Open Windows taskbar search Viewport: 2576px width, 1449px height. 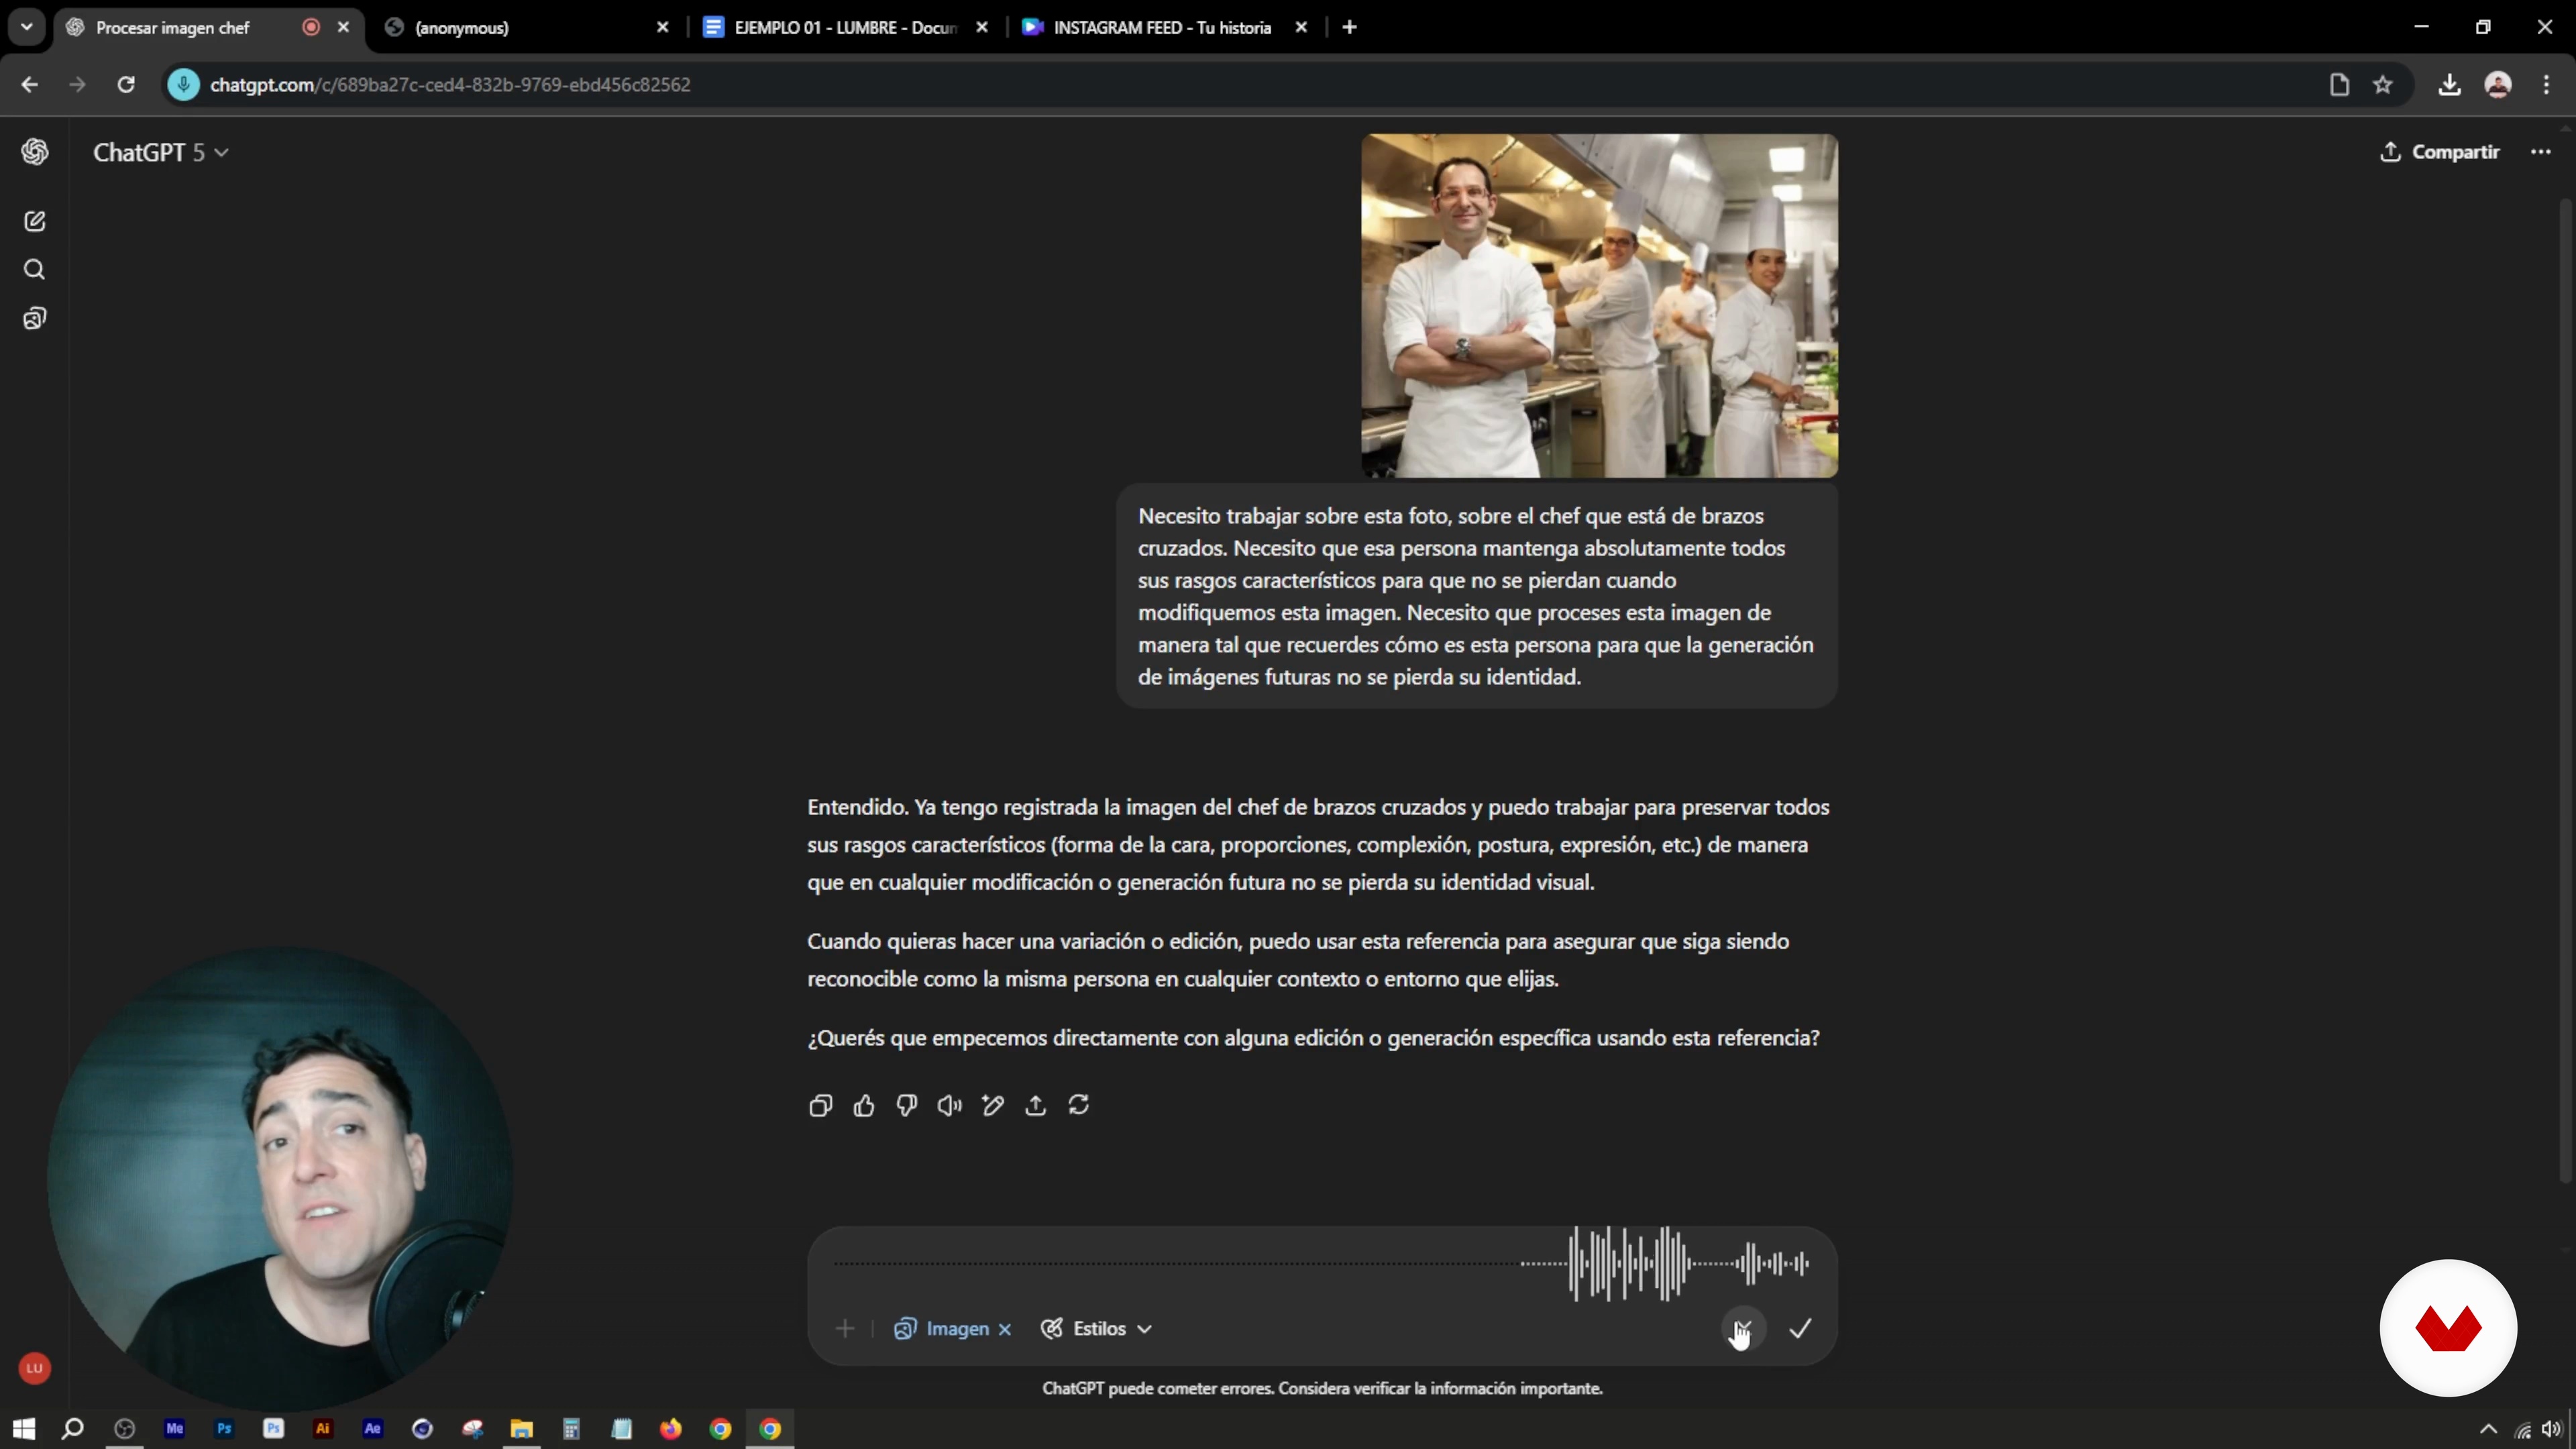pyautogui.click(x=72, y=1429)
